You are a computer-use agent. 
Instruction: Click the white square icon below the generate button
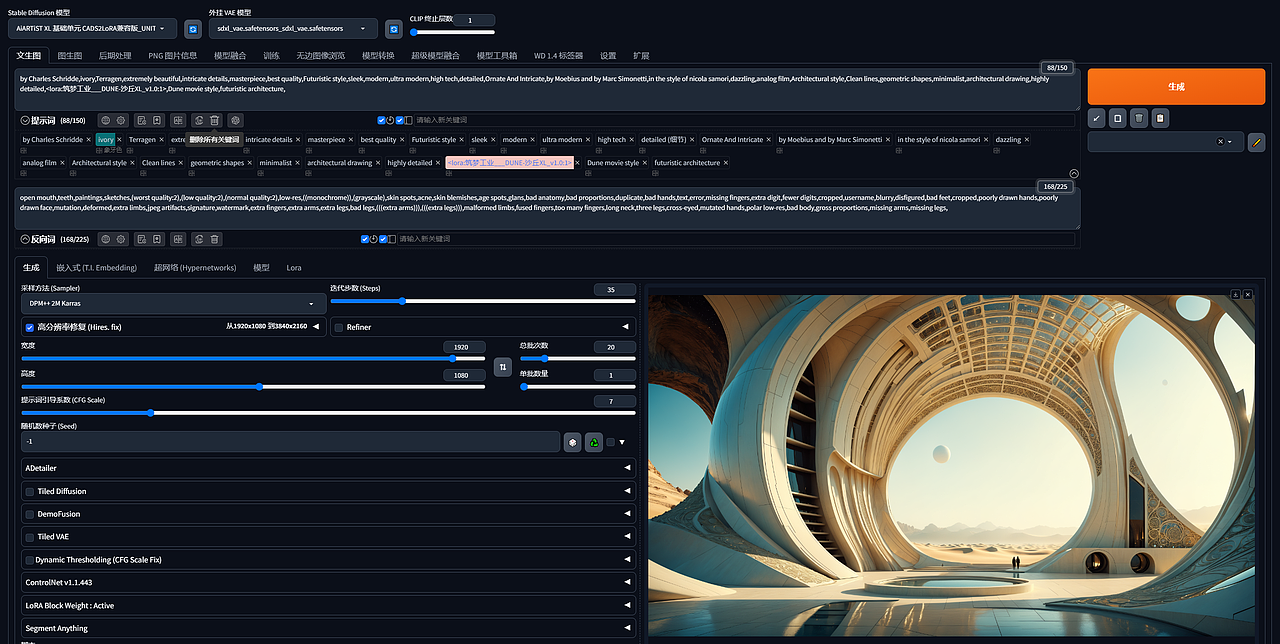pyautogui.click(x=1118, y=118)
